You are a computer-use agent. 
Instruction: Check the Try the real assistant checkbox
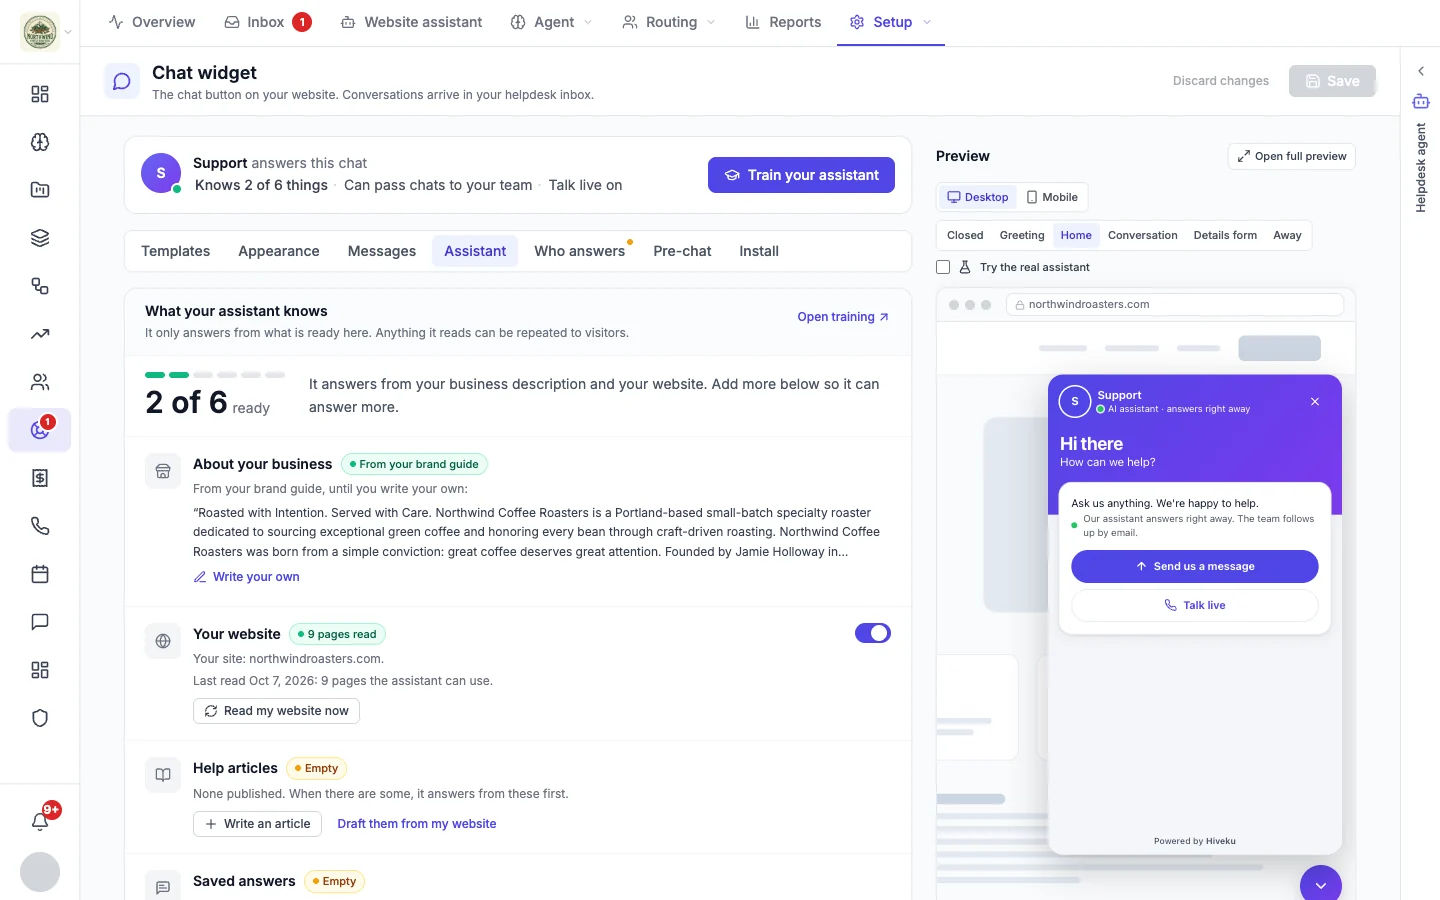[943, 267]
